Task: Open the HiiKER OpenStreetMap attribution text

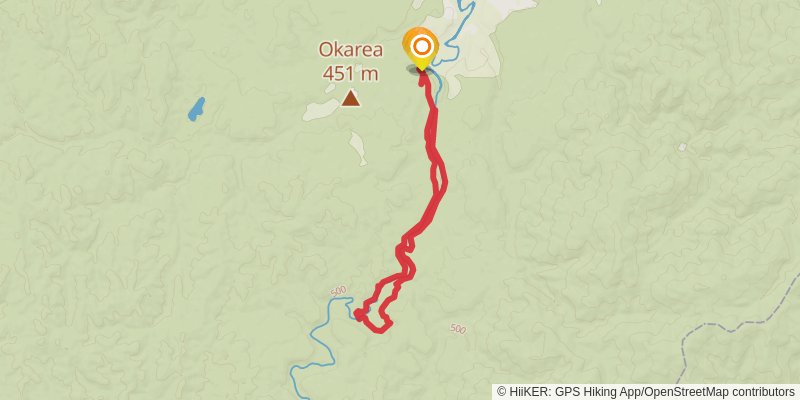Action: 646,391
